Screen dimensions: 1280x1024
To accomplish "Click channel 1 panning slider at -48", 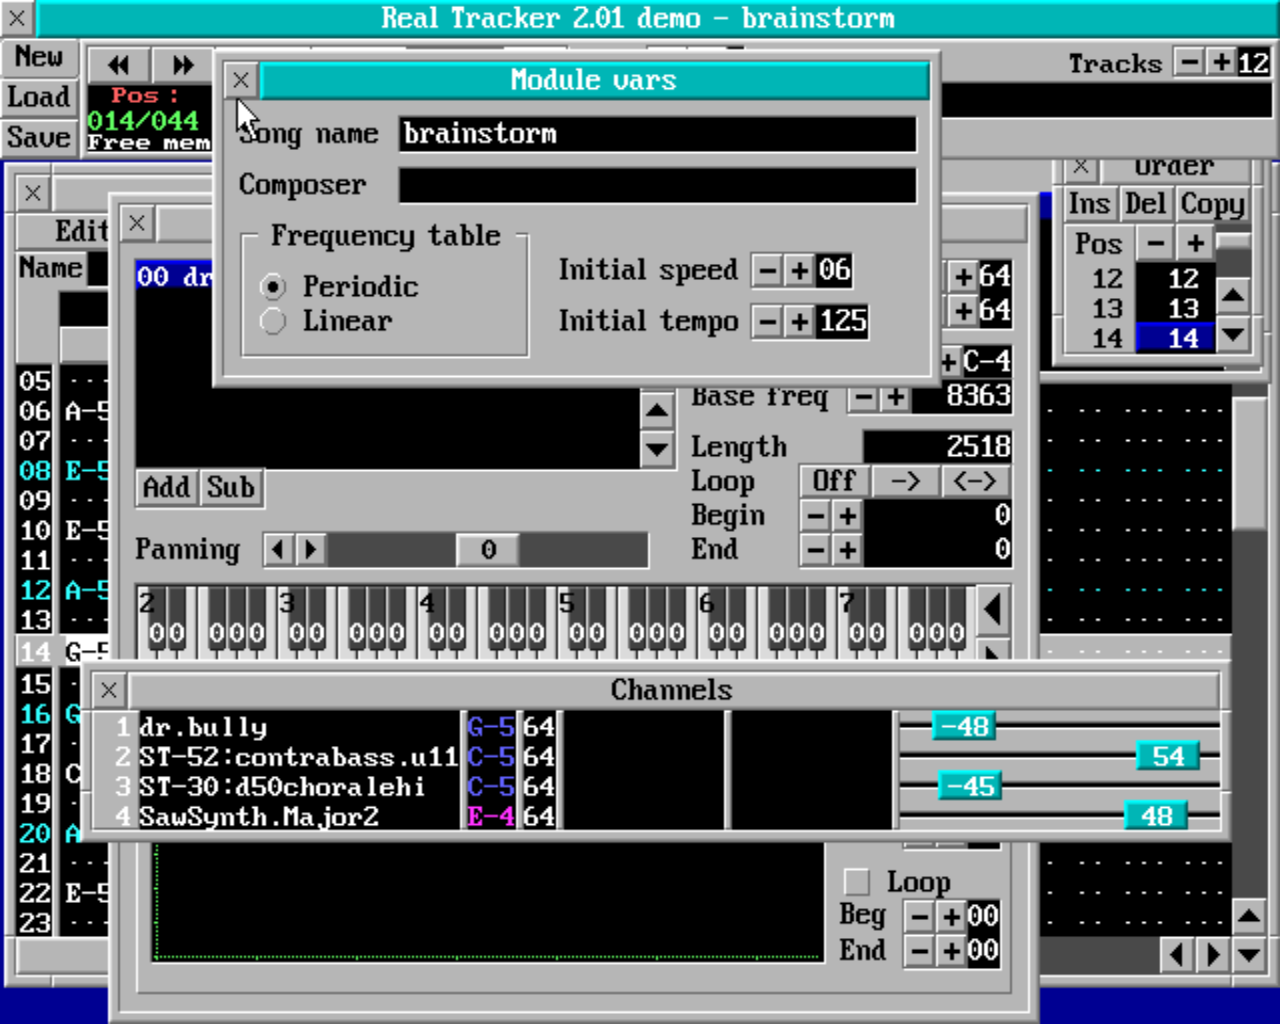I will 963,726.
